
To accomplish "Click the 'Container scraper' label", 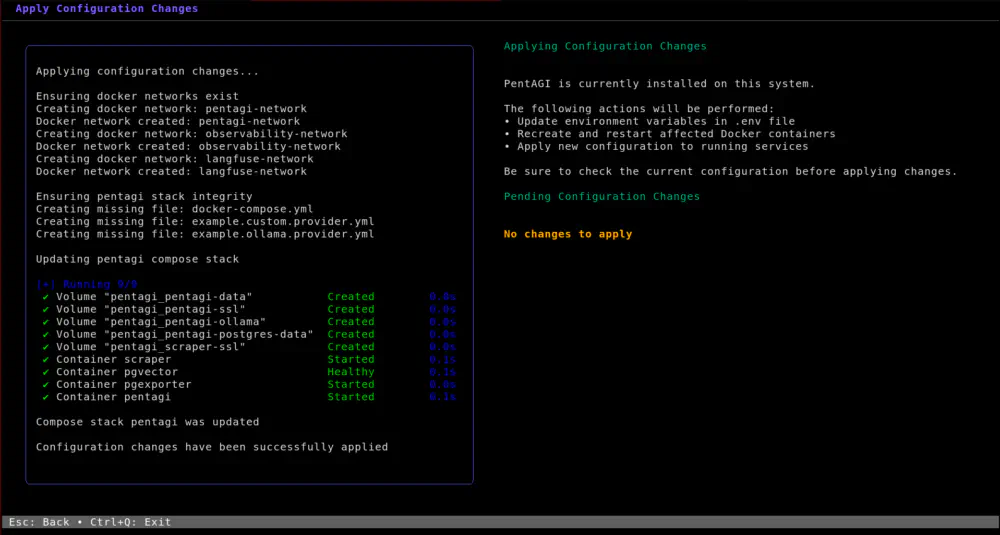I will (x=114, y=359).
